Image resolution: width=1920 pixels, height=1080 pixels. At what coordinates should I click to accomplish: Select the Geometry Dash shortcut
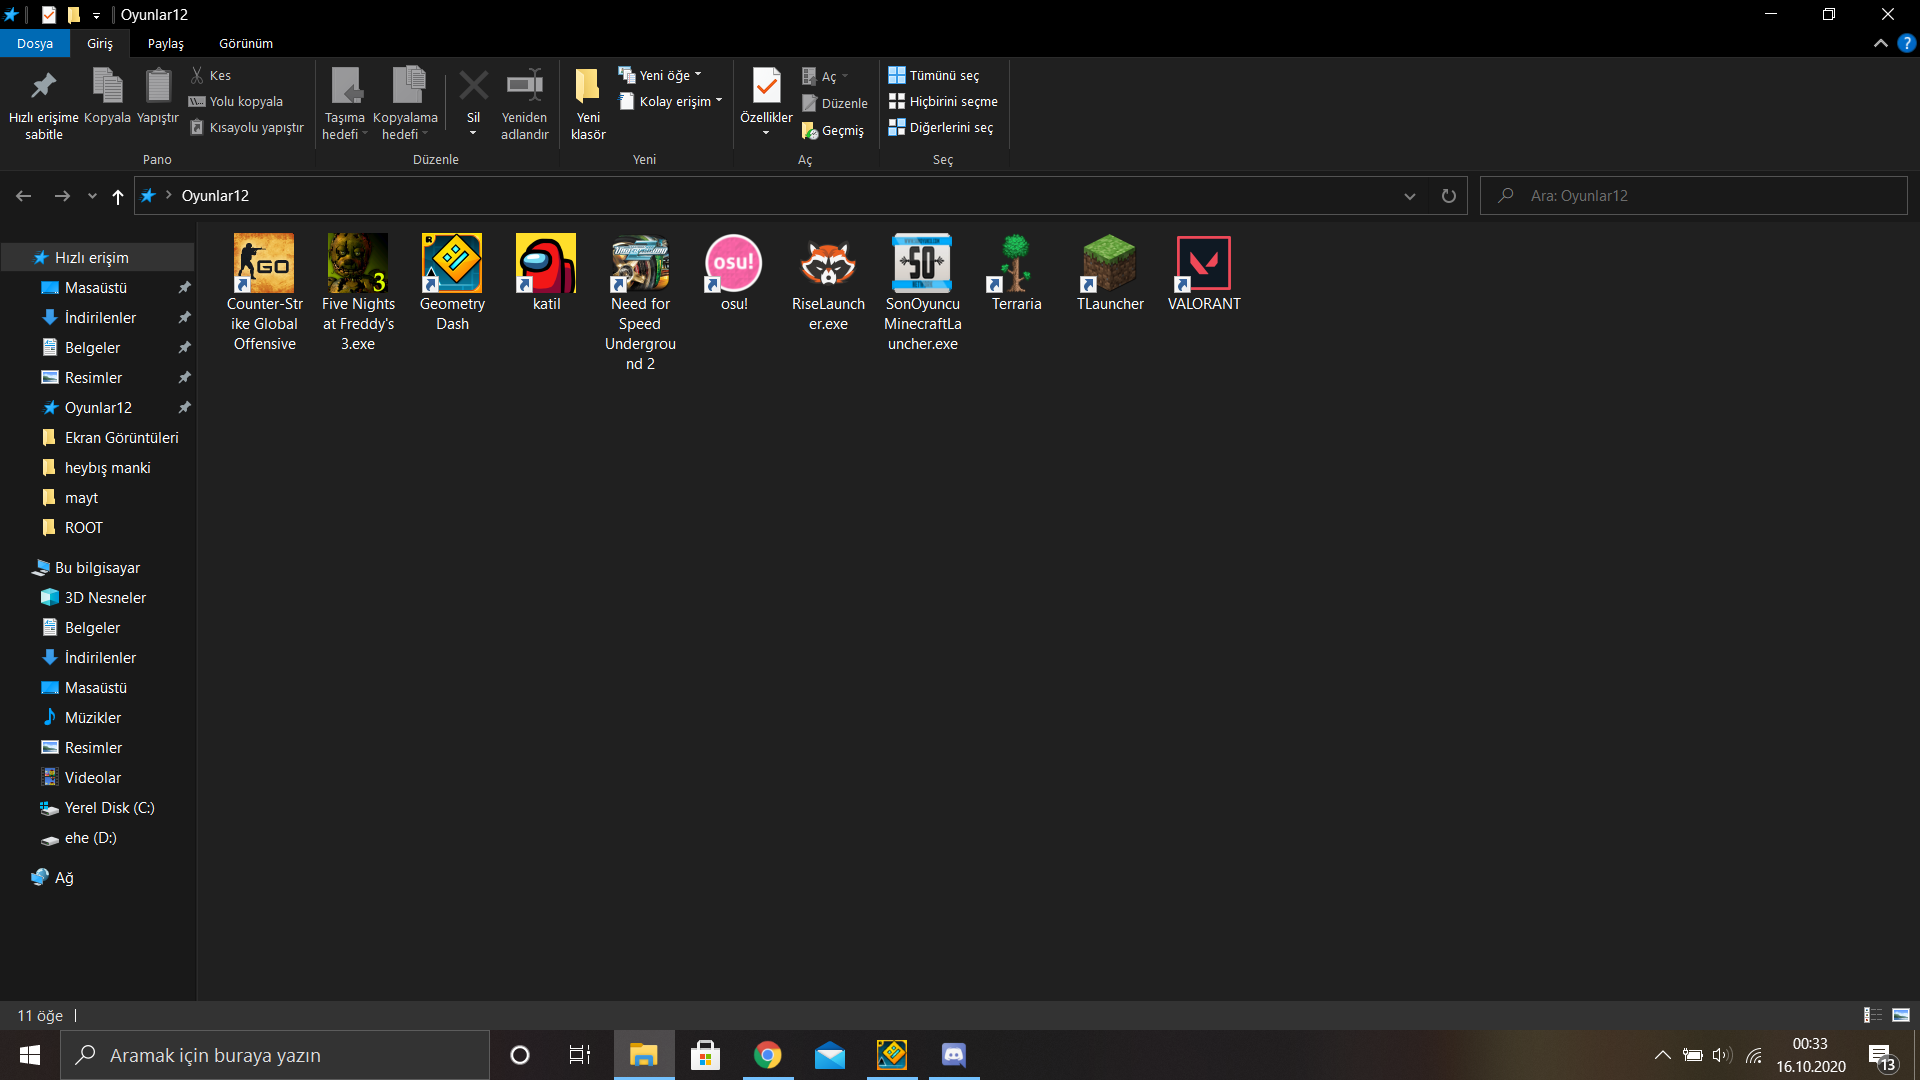[452, 283]
